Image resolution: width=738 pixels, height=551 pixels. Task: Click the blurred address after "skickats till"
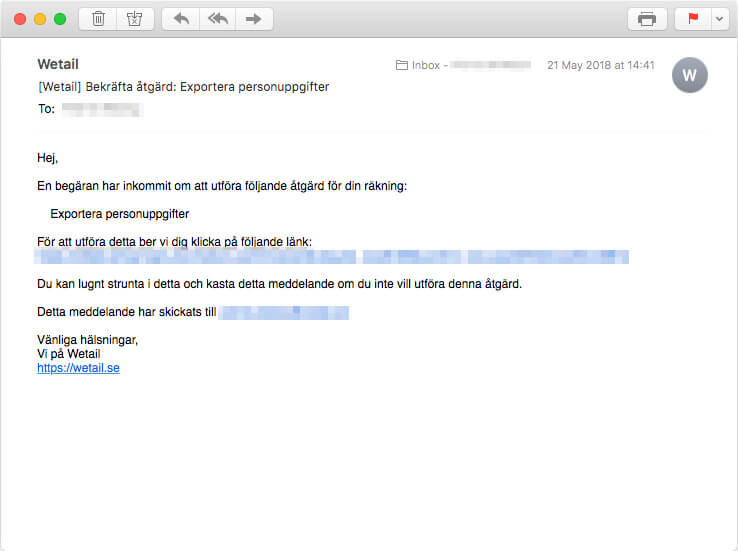pos(284,313)
